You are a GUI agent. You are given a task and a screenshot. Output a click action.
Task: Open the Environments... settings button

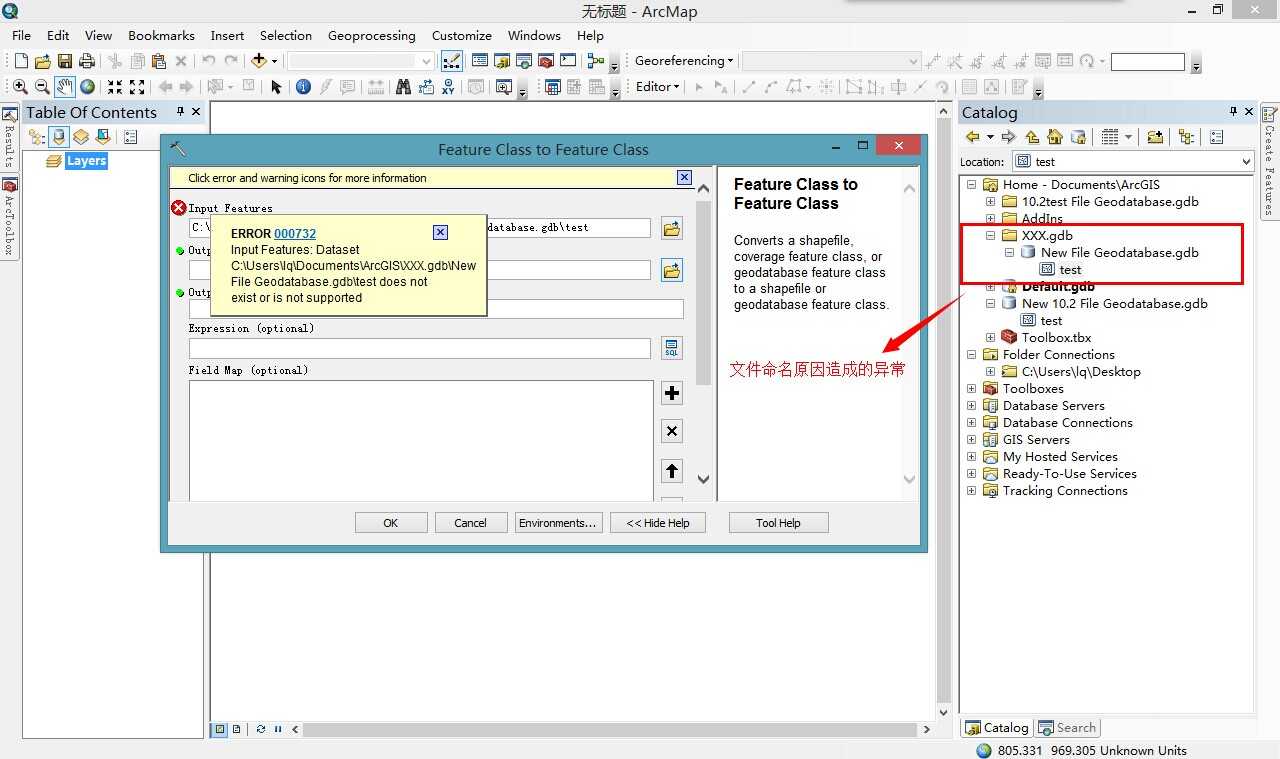pyautogui.click(x=558, y=523)
